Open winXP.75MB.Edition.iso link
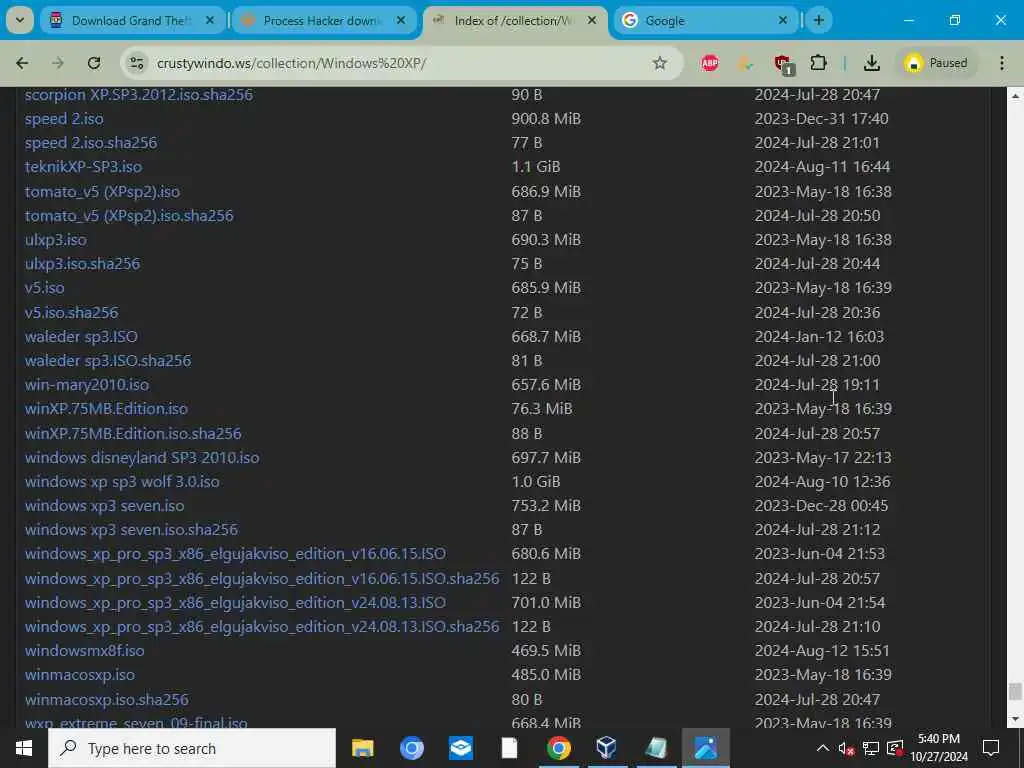 point(106,408)
